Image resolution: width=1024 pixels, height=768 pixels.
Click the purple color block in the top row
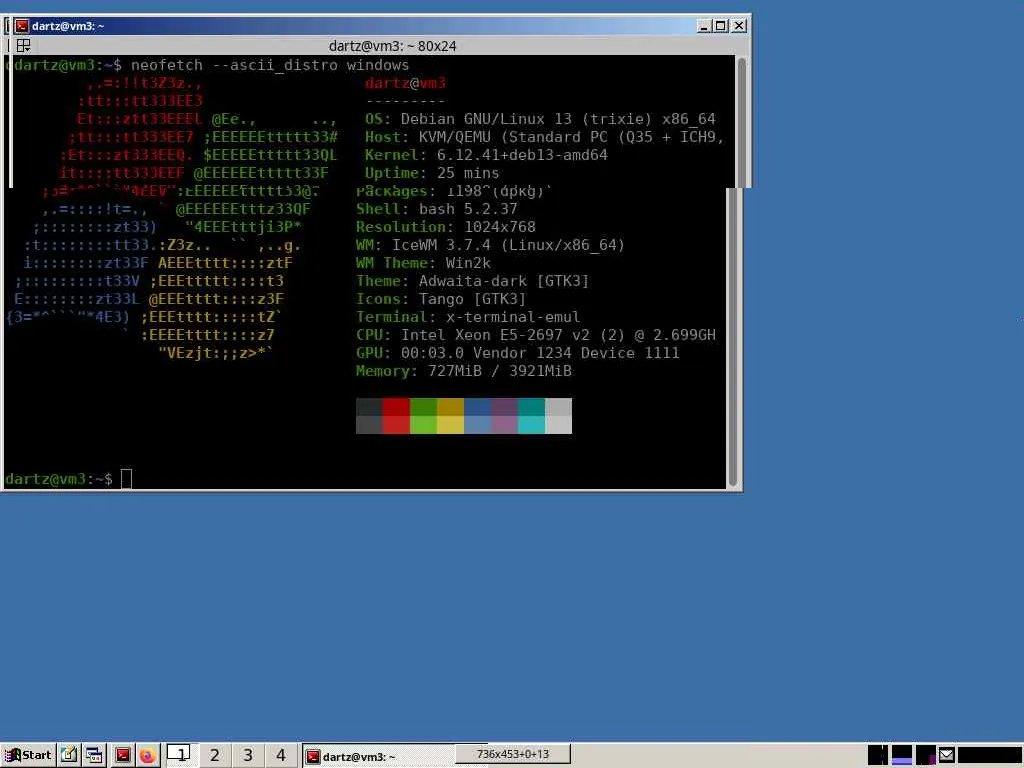pos(504,407)
